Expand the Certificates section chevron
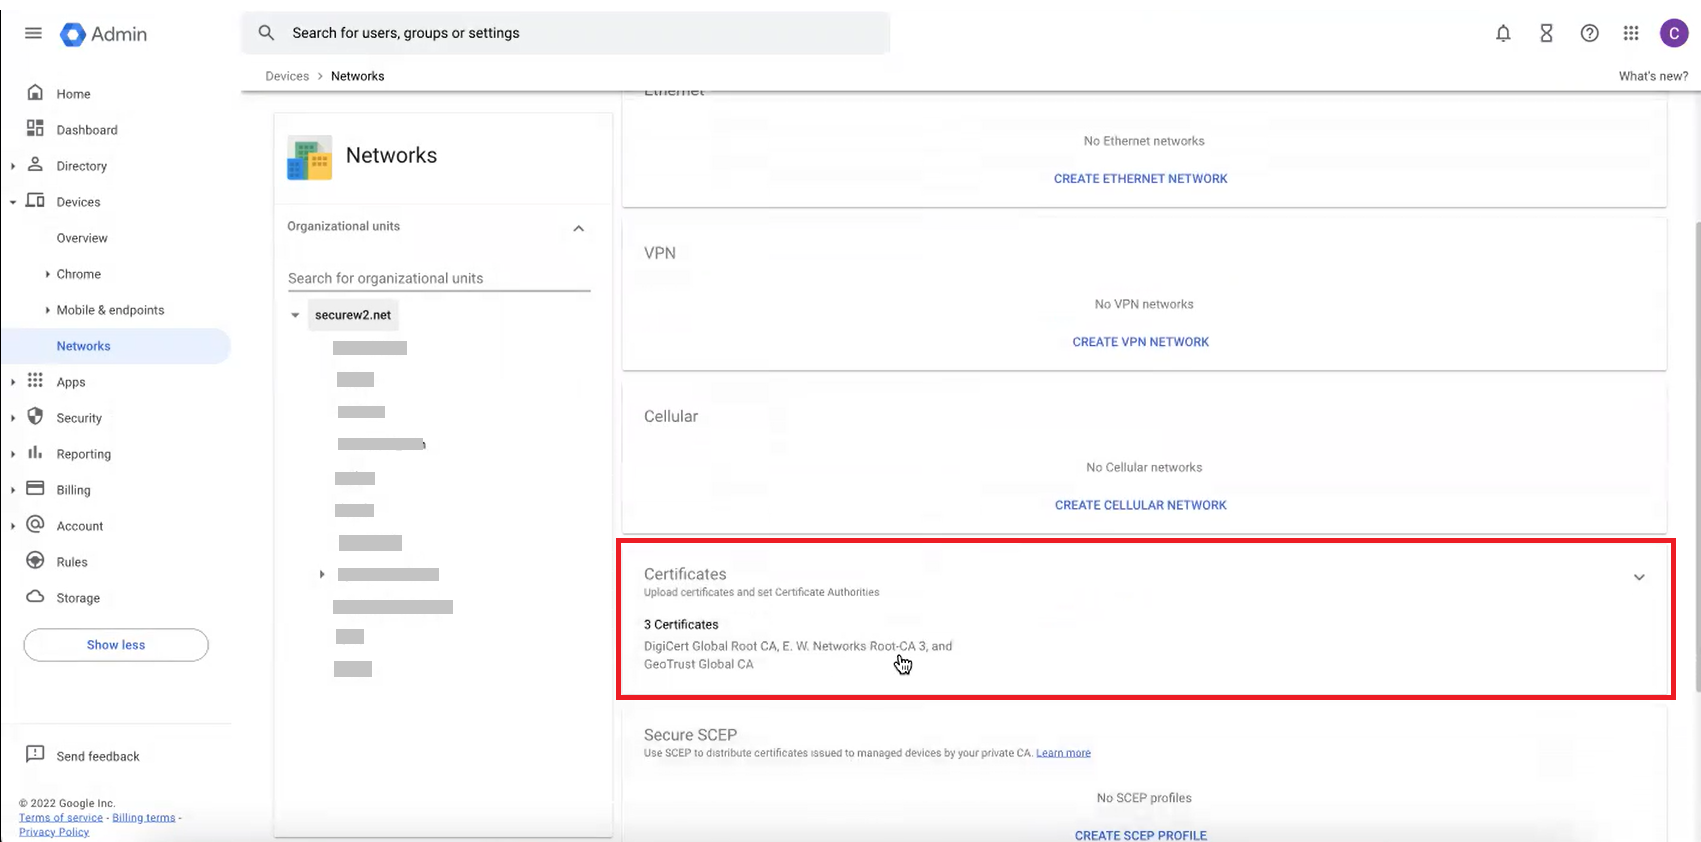Screen dimensions: 1701x842 click(1639, 577)
